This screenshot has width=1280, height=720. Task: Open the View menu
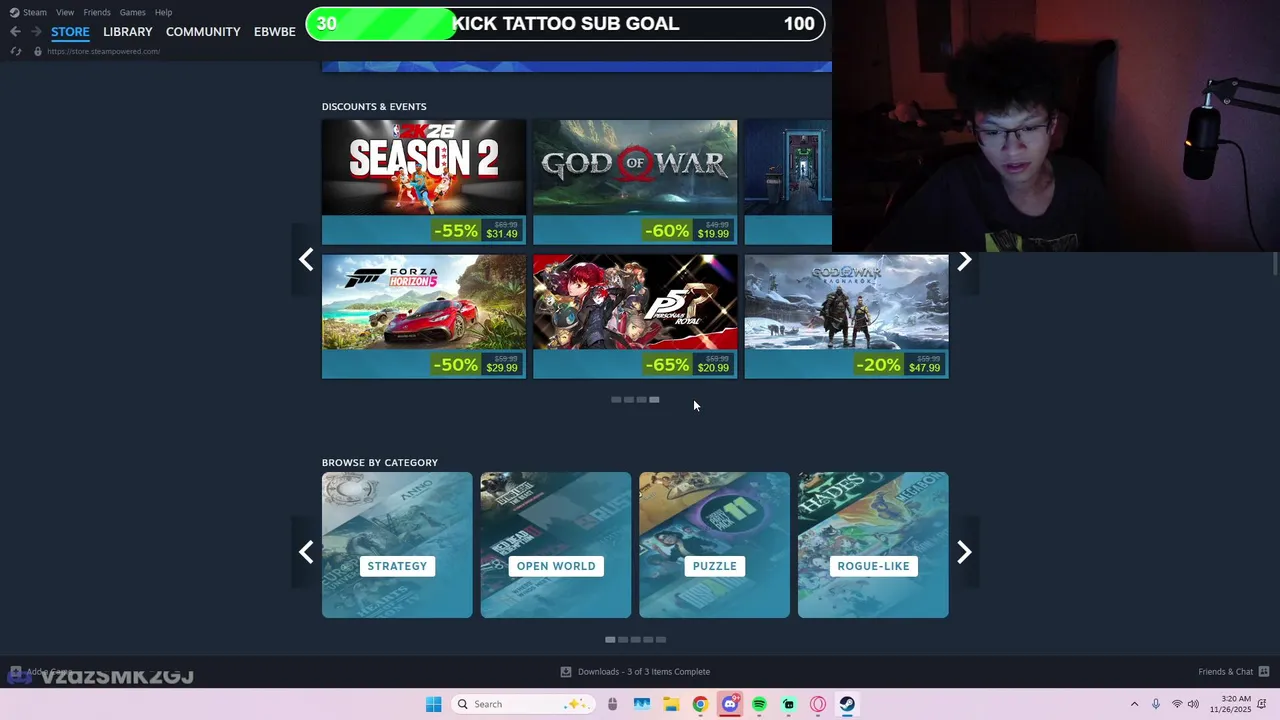65,12
